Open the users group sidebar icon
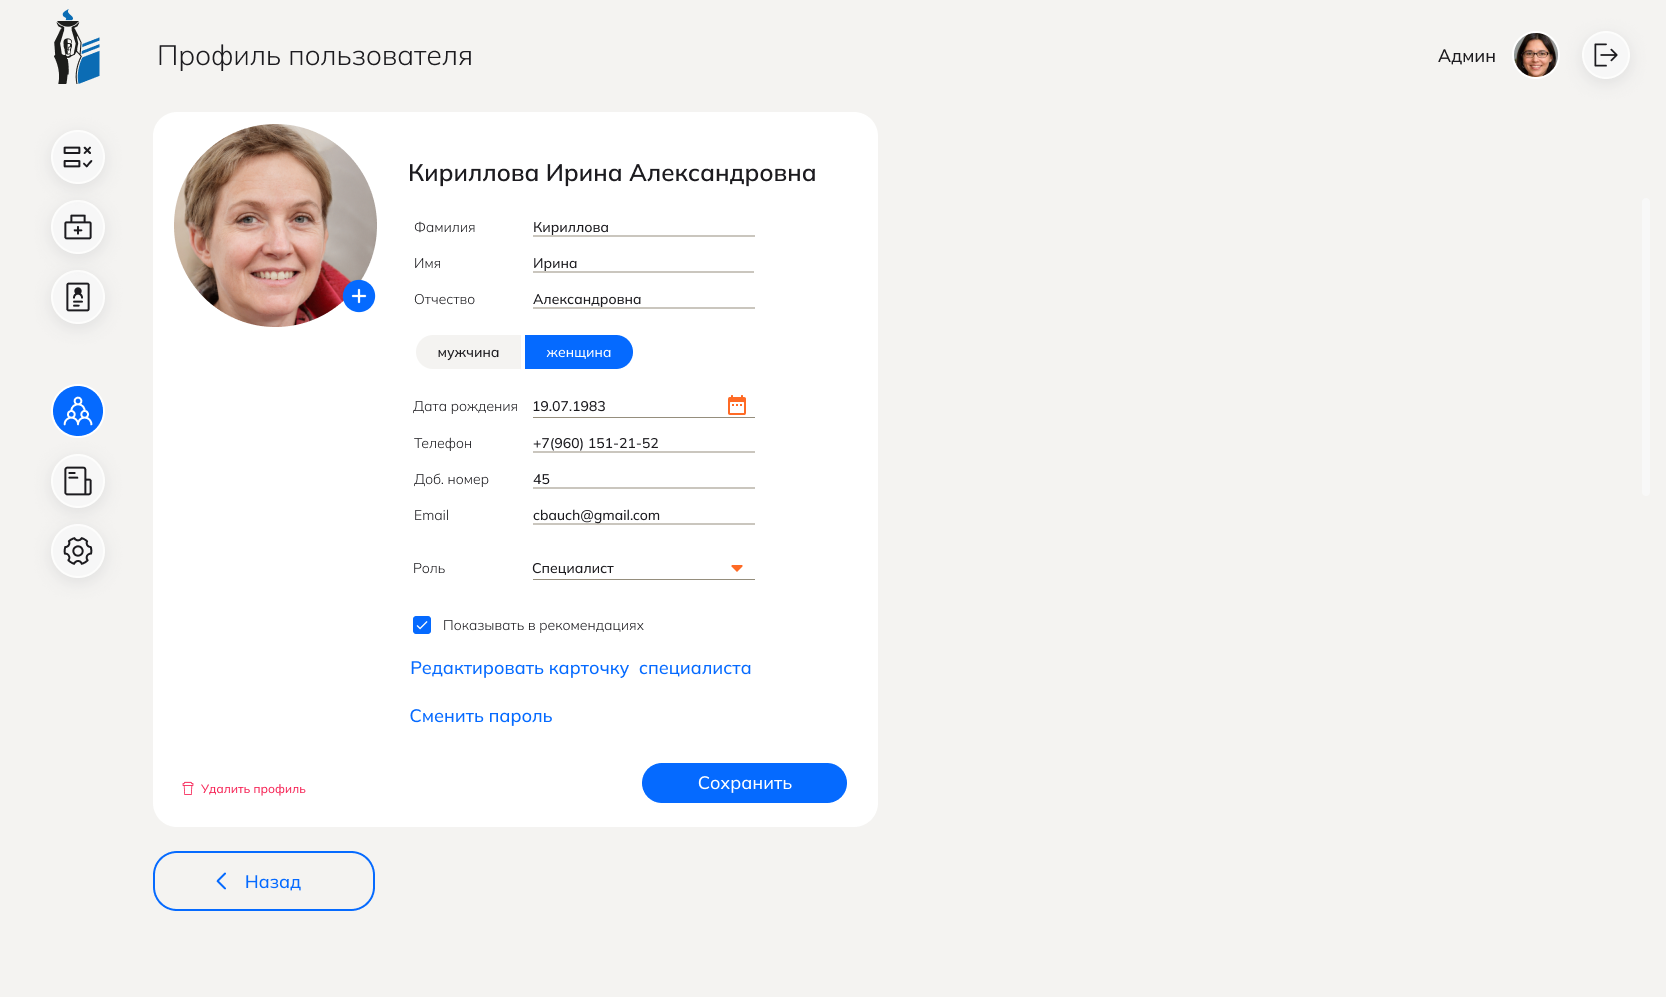The height and width of the screenshot is (997, 1666). (78, 411)
